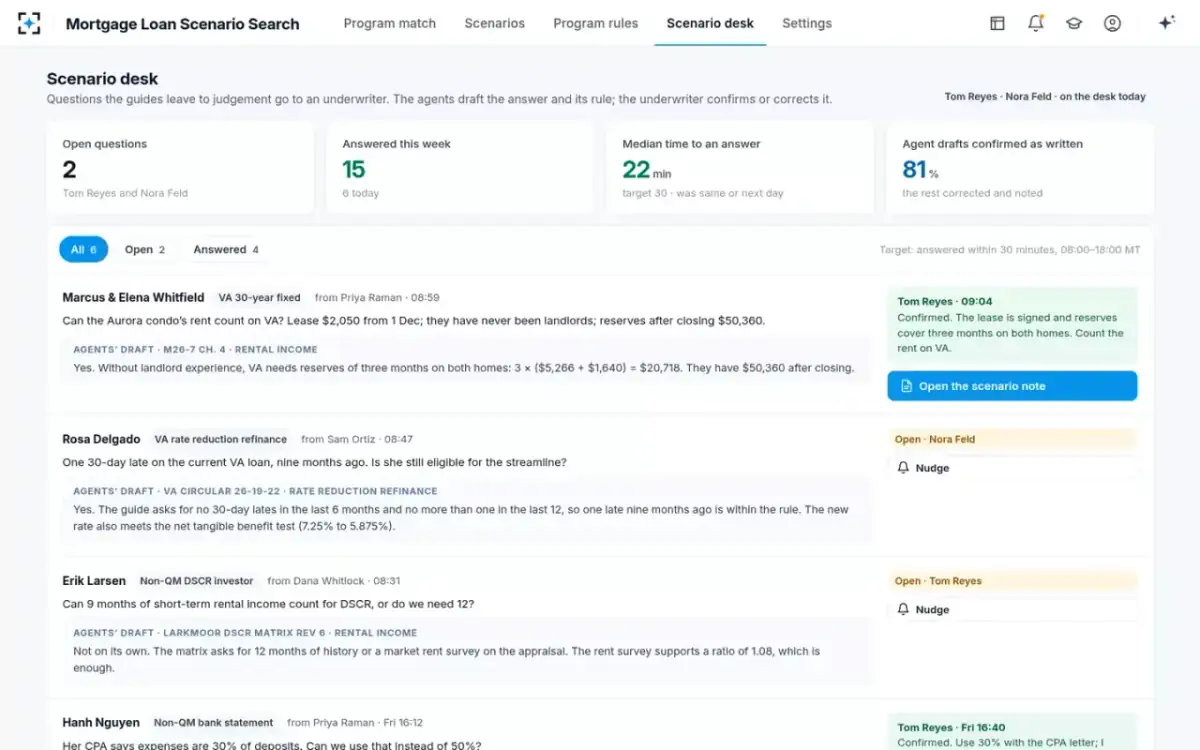The height and width of the screenshot is (750, 1200).
Task: Select the Scenario desk tab
Action: pos(710,23)
